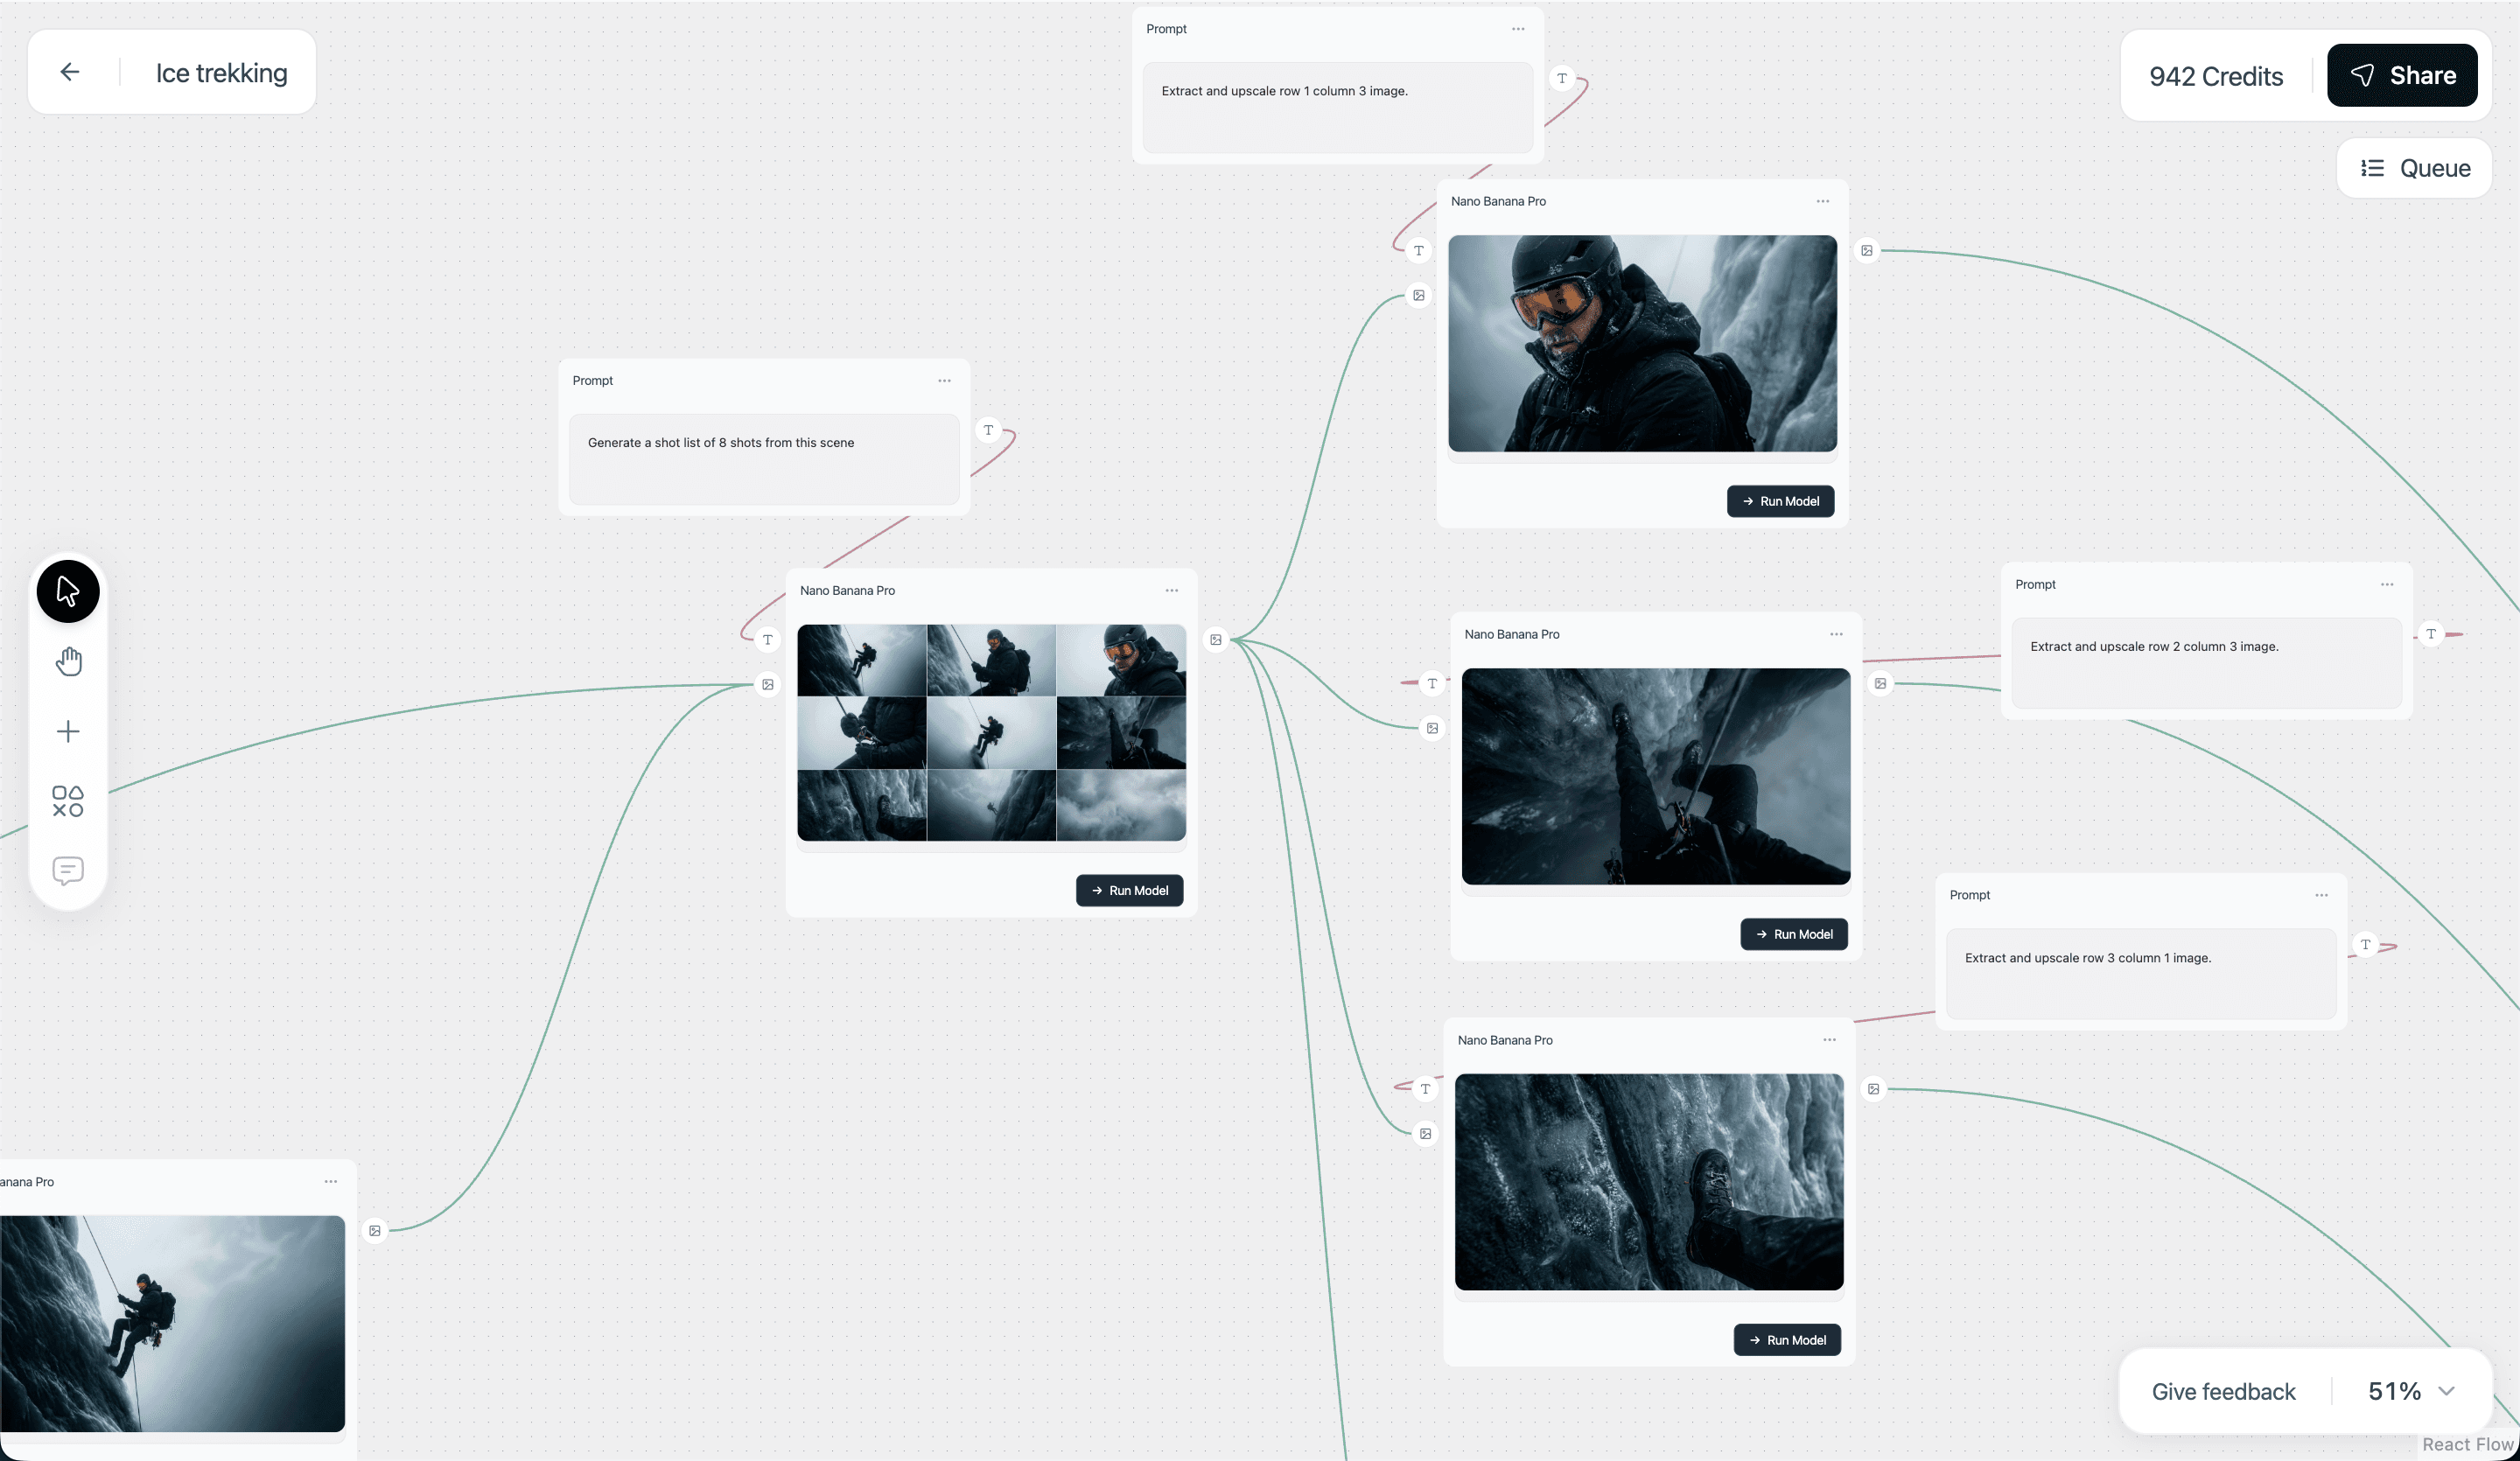Image resolution: width=2520 pixels, height=1461 pixels.
Task: Click the text handle on shot list prompt
Action: 988,430
